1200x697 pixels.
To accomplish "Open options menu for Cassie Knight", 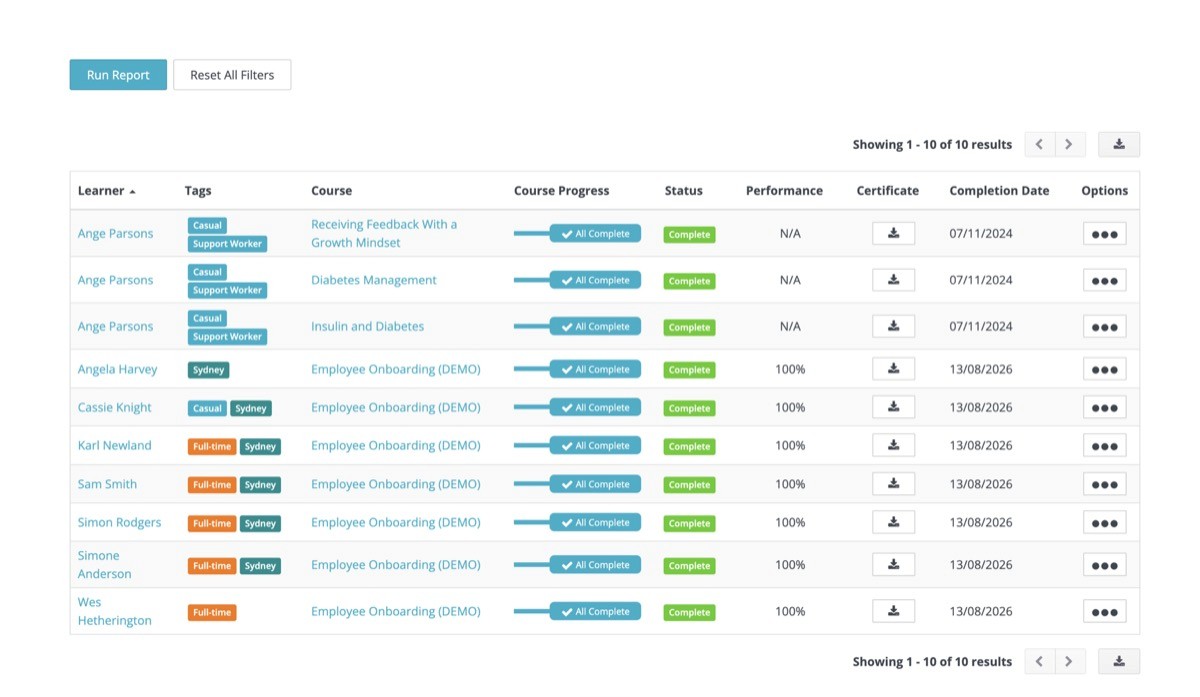I will 1104,408.
